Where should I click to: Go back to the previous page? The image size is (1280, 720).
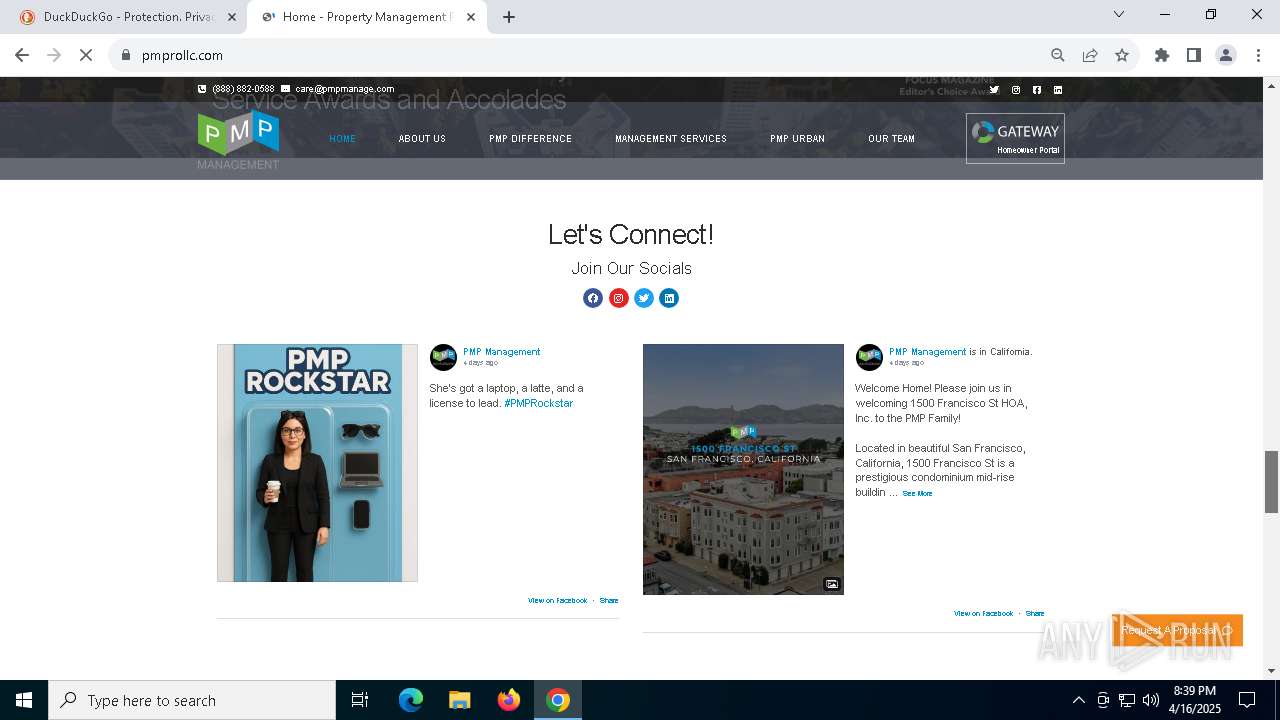[22, 55]
